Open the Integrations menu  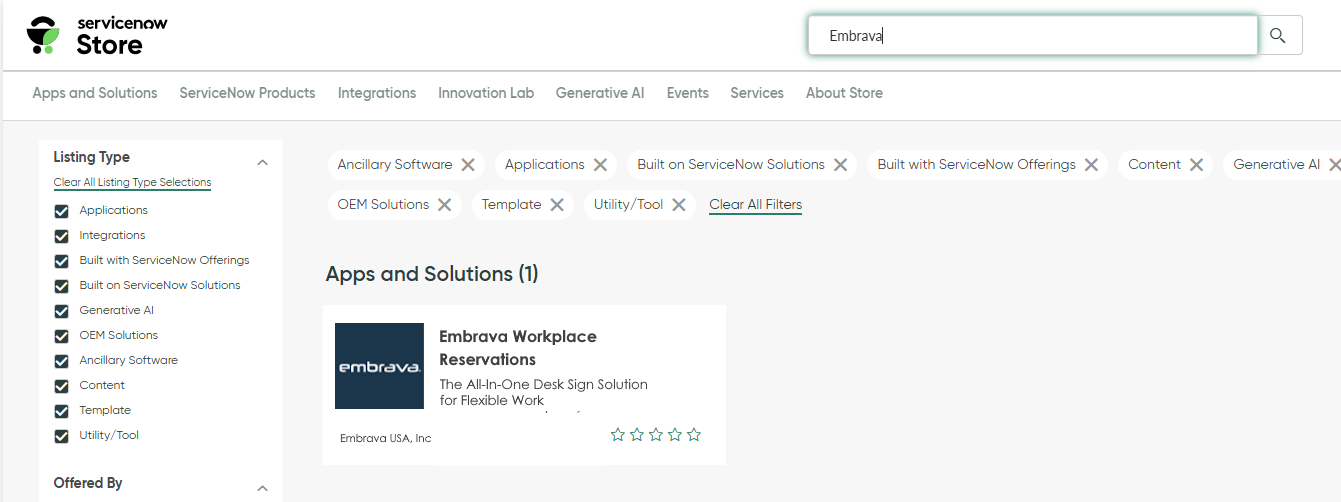pos(377,93)
